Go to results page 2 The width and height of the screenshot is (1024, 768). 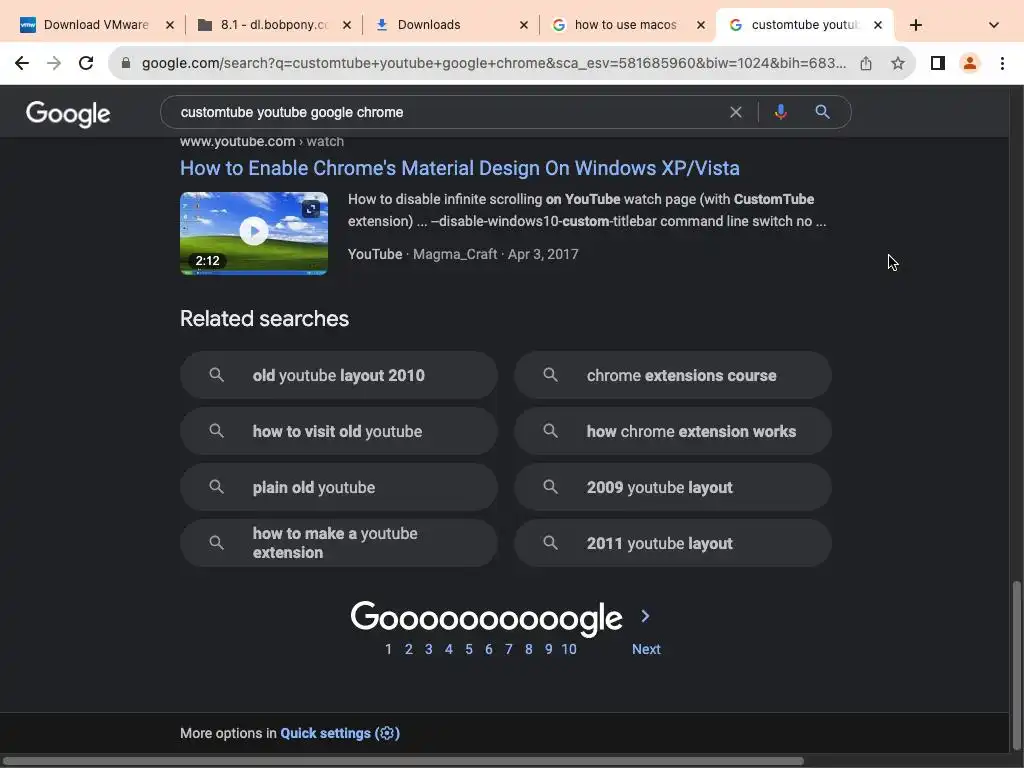click(409, 649)
